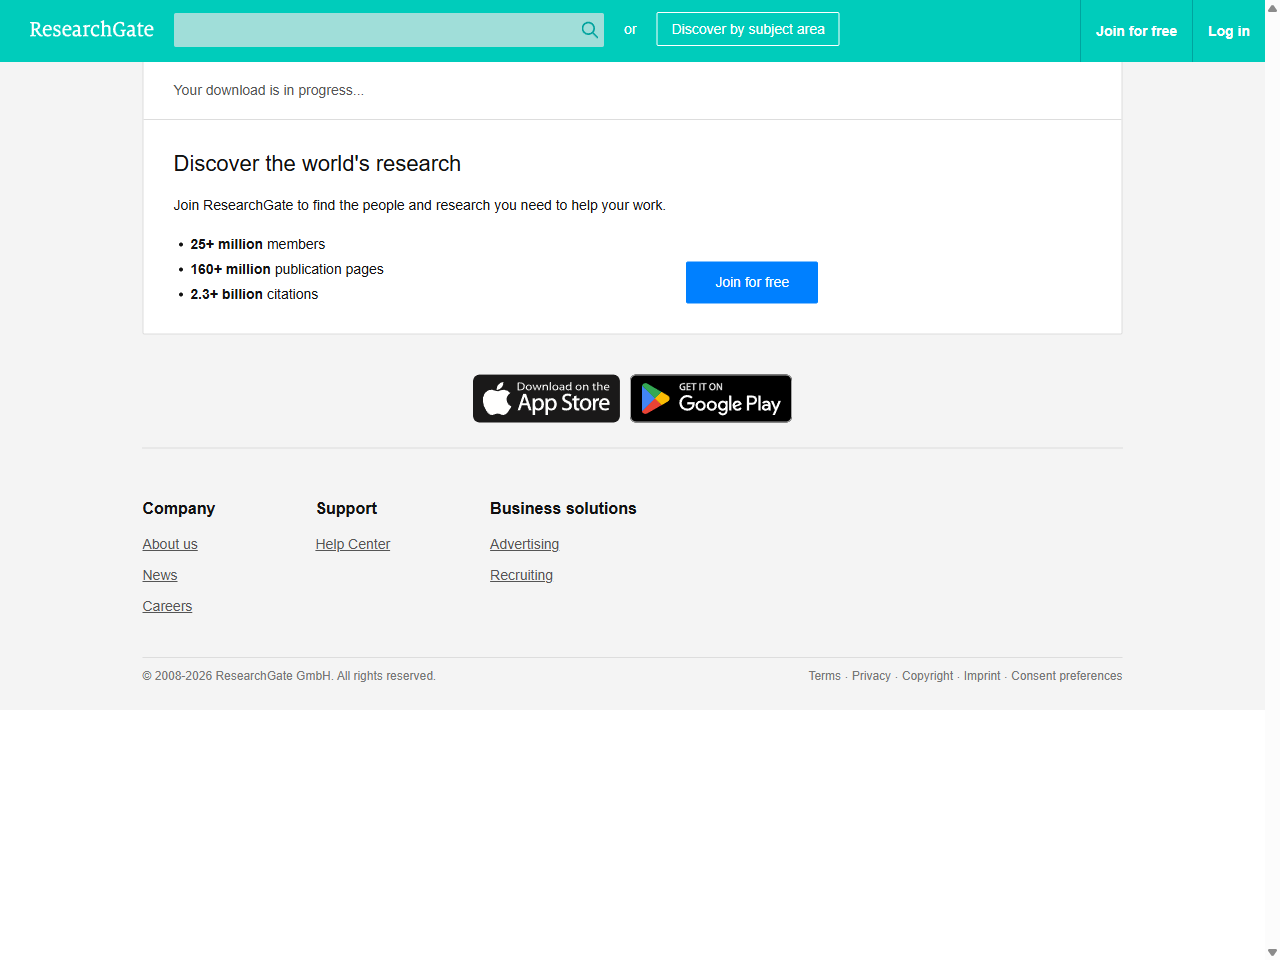Click the ResearchGate logo

(92, 30)
